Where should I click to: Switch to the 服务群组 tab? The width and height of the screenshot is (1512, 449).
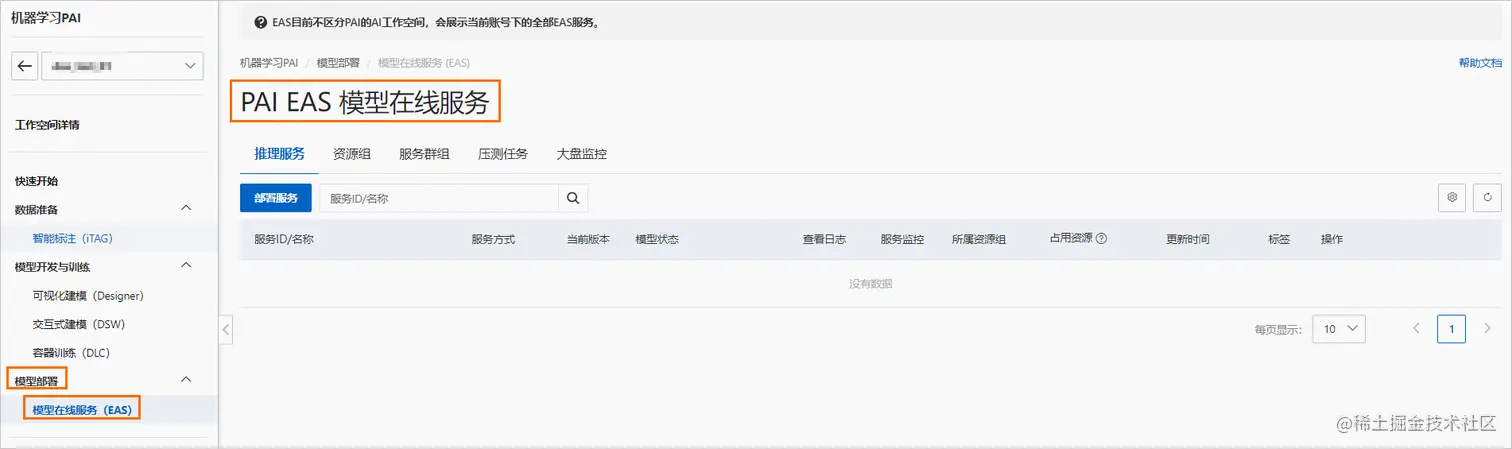click(x=424, y=154)
